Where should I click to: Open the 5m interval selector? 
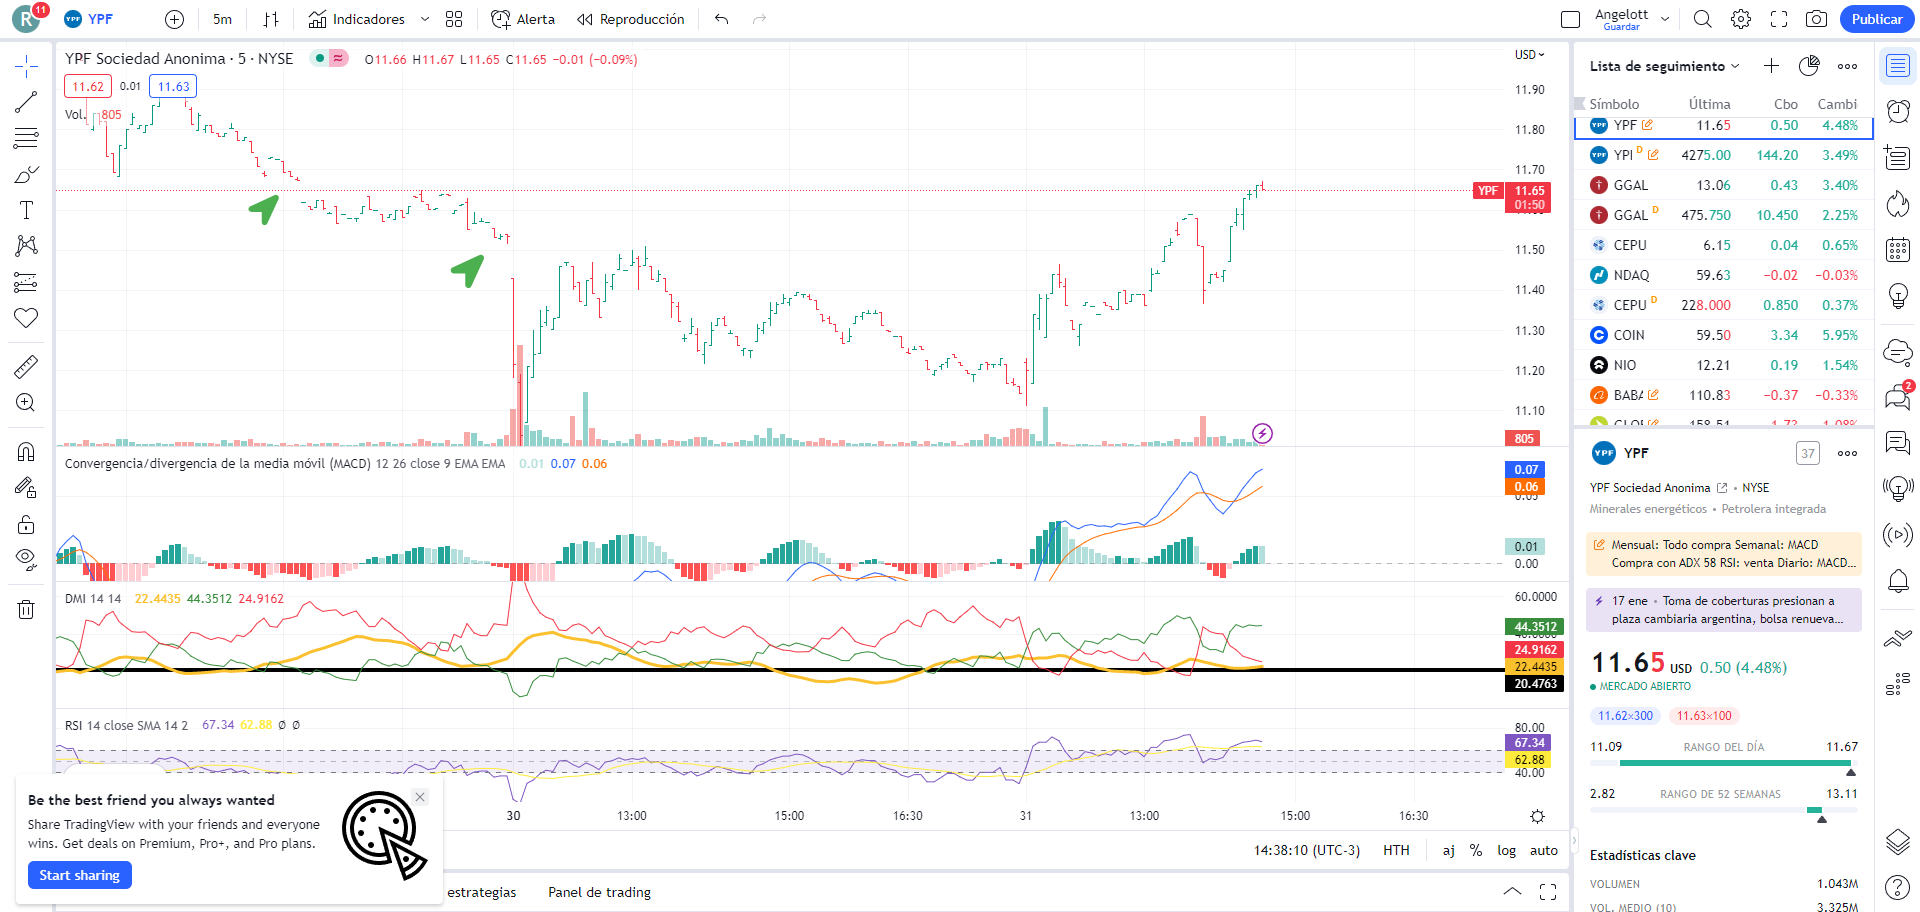click(x=222, y=19)
